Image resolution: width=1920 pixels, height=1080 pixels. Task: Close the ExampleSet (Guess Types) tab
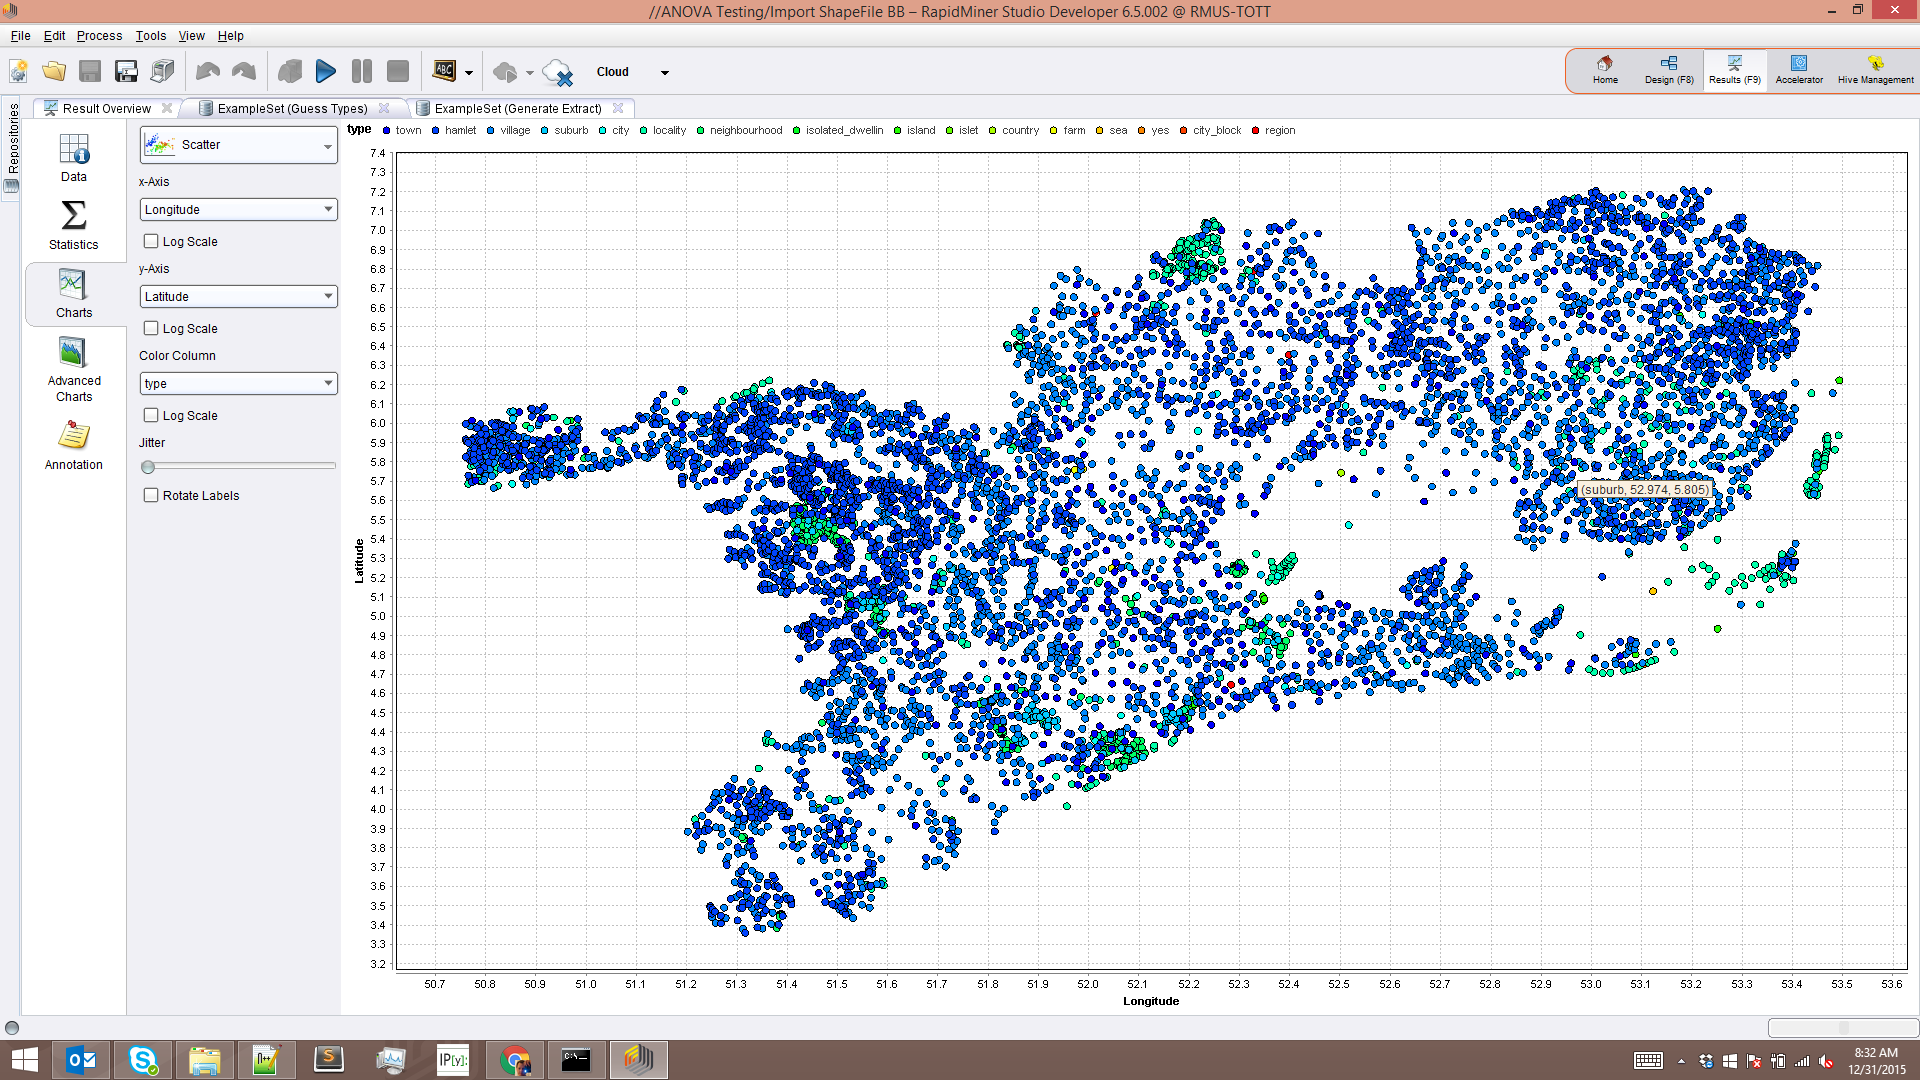[x=384, y=108]
